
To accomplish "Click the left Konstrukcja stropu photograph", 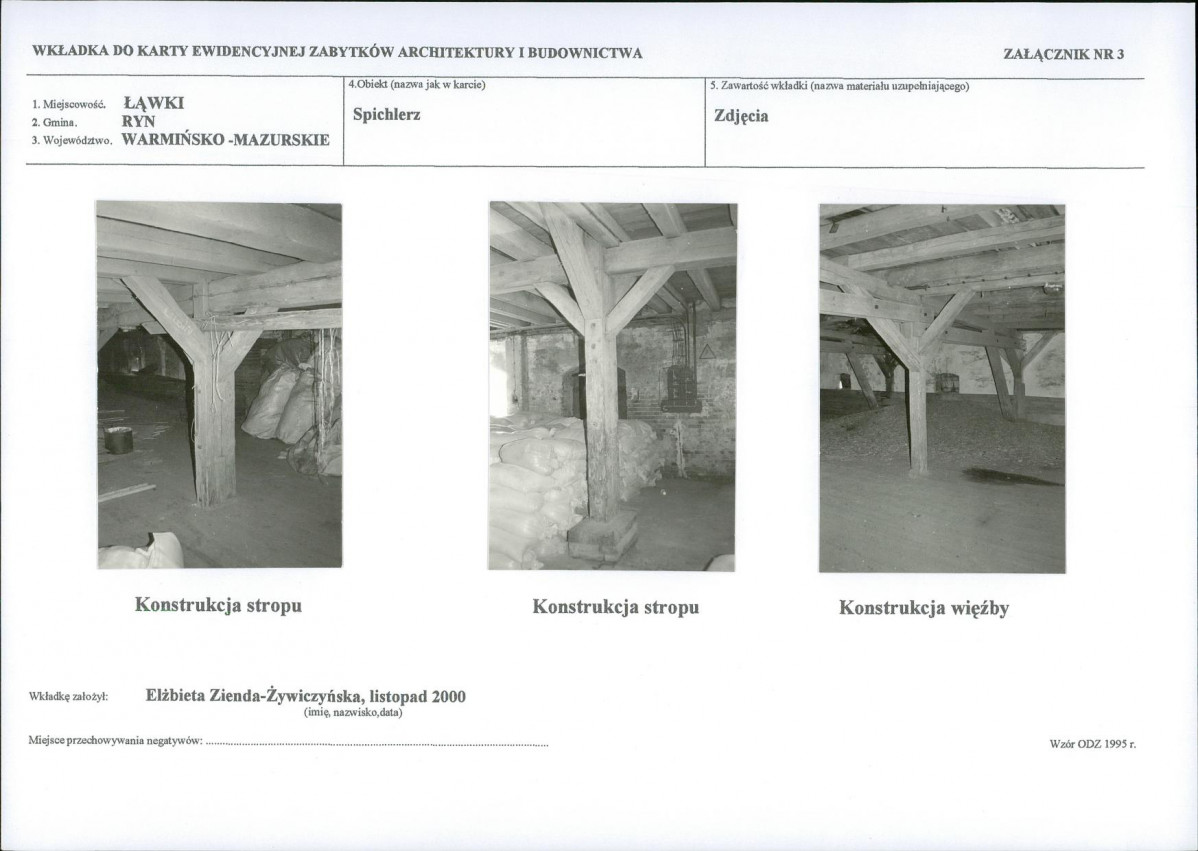I will [219, 385].
